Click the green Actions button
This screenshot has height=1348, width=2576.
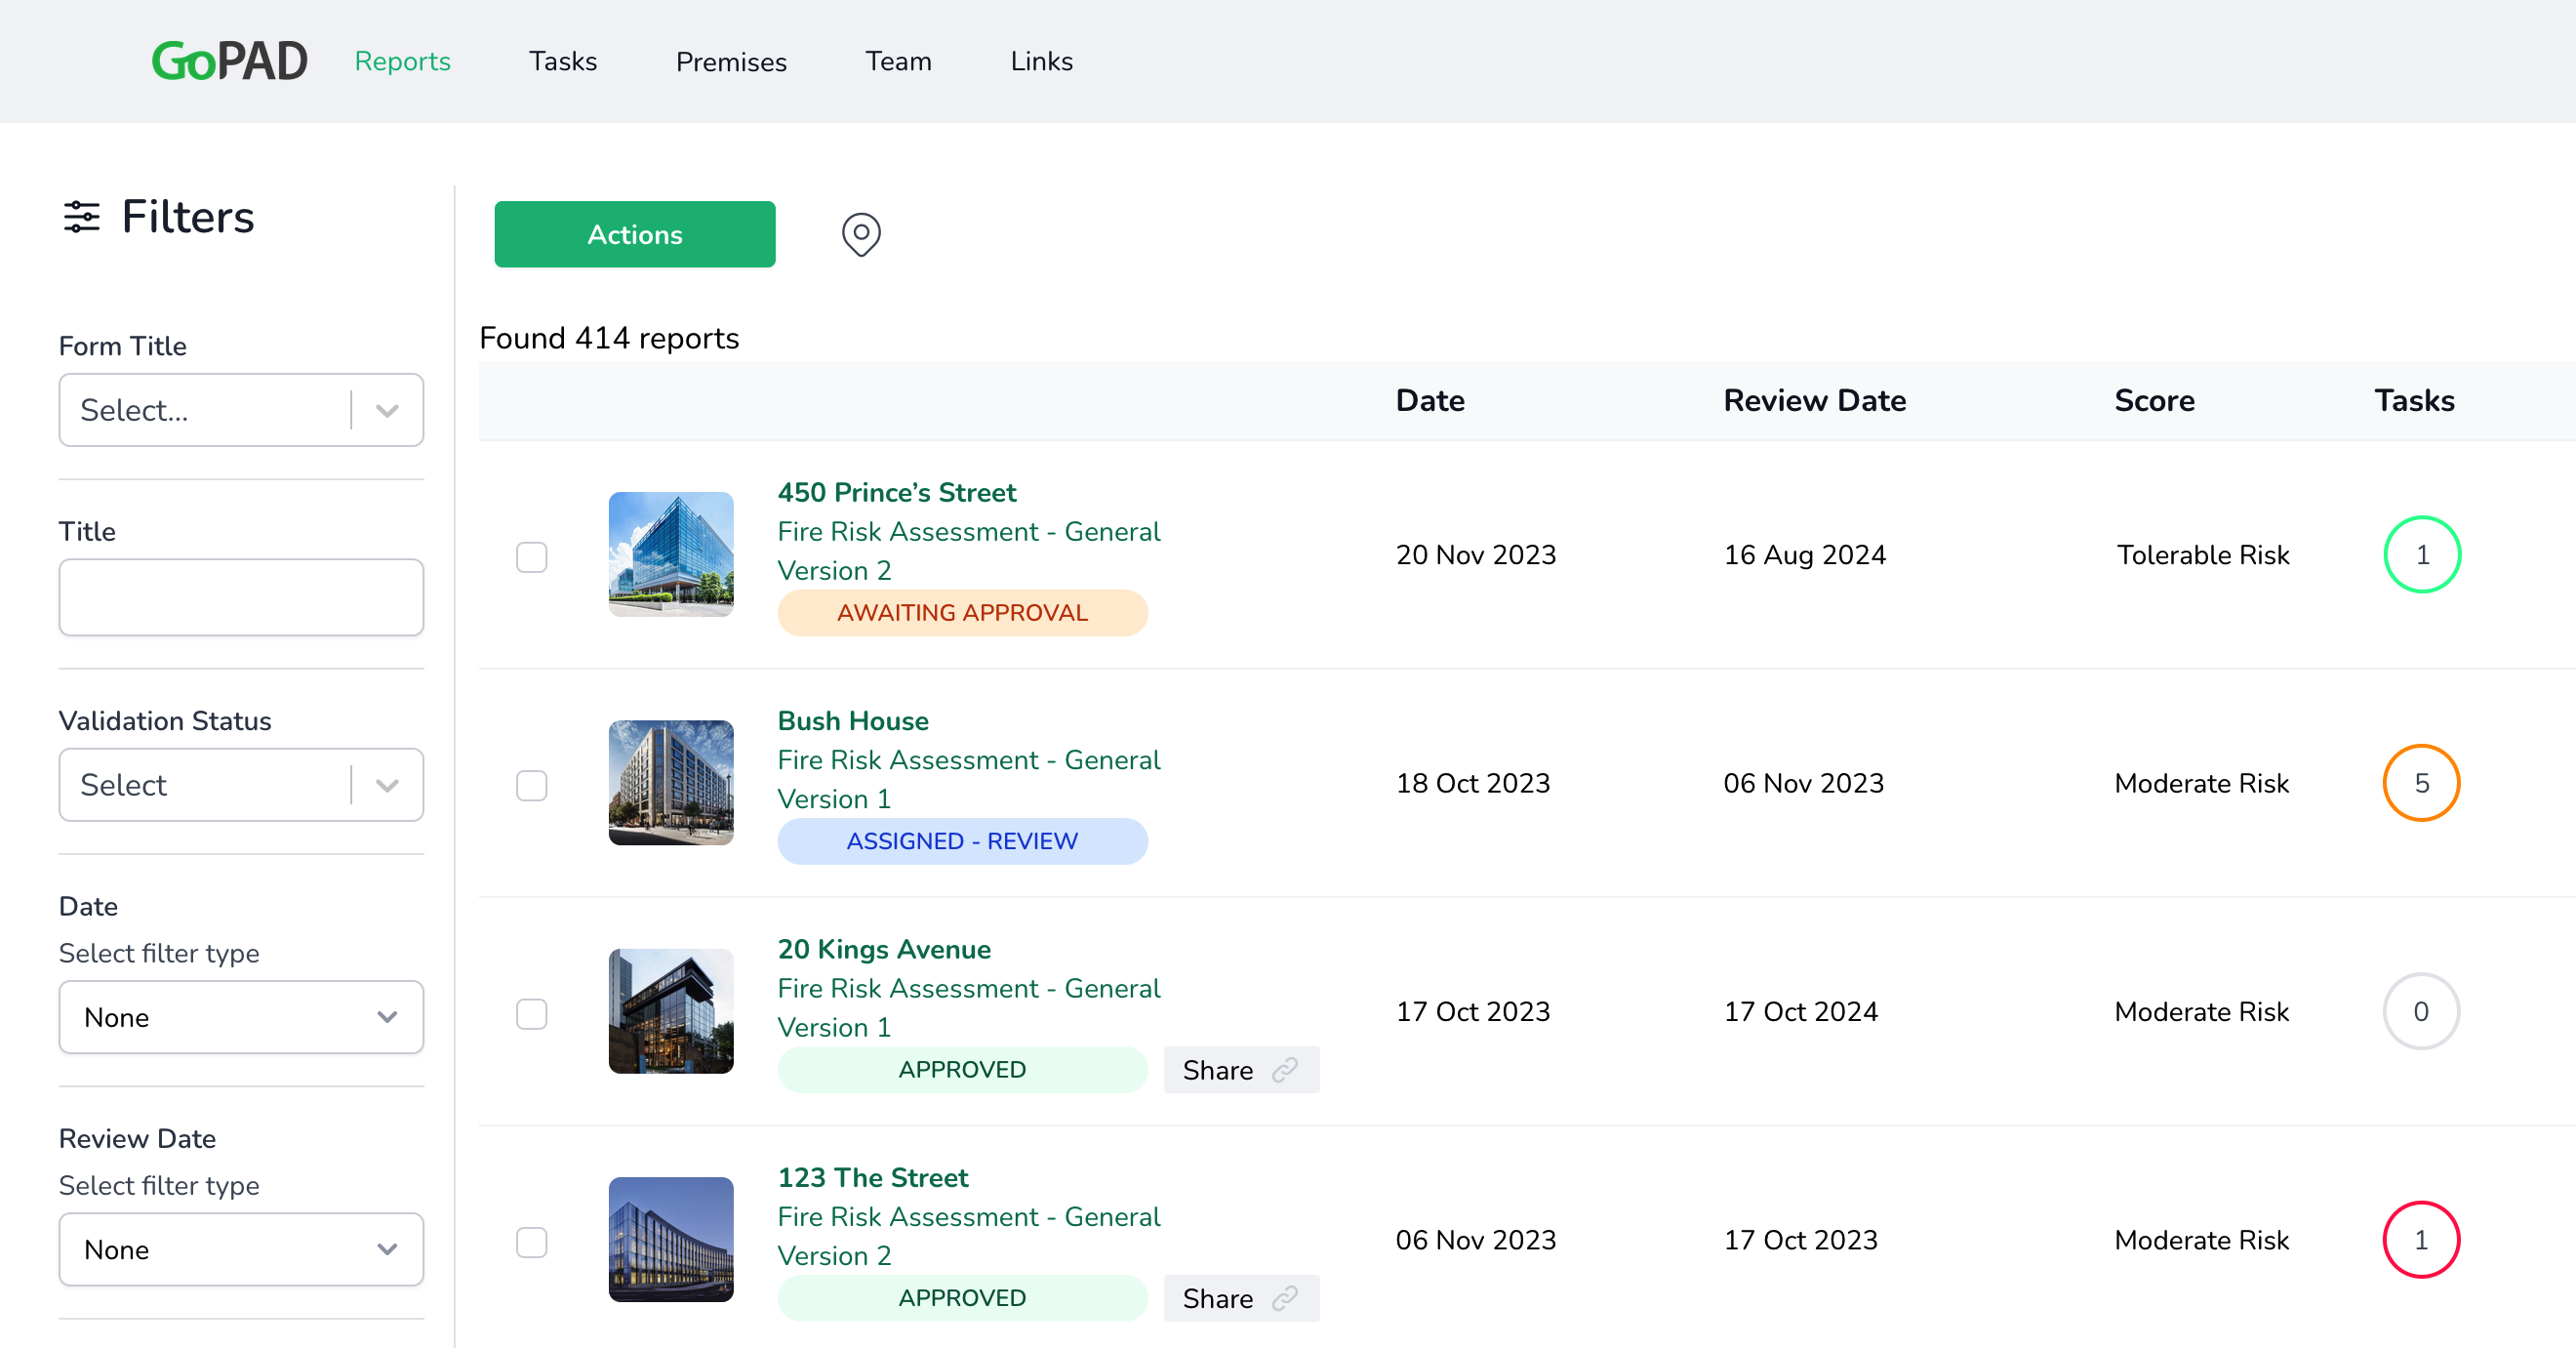(634, 234)
